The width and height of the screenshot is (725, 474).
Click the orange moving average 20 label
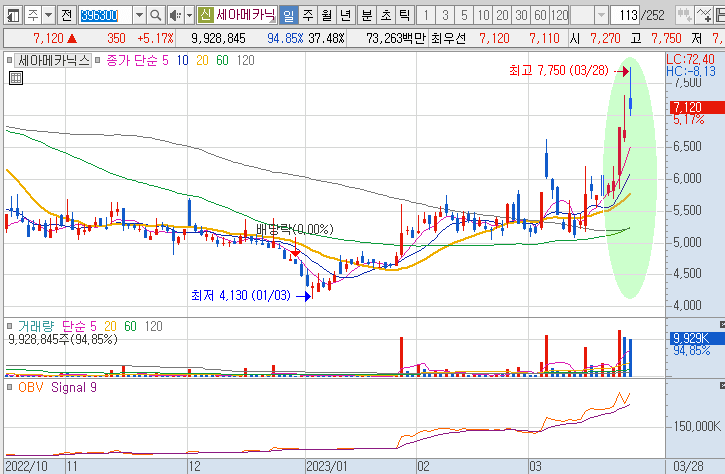coord(202,60)
